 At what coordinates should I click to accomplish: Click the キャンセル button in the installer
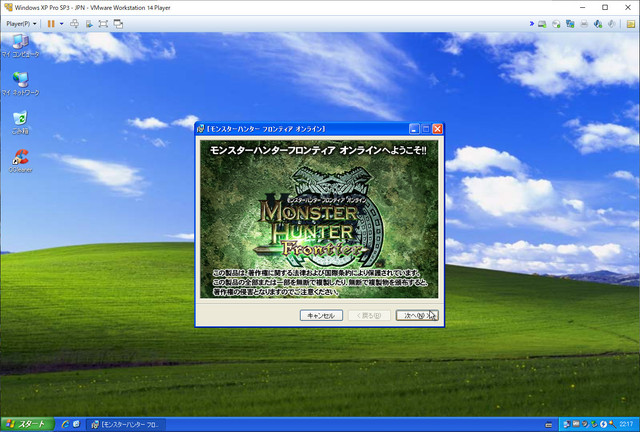pos(321,315)
